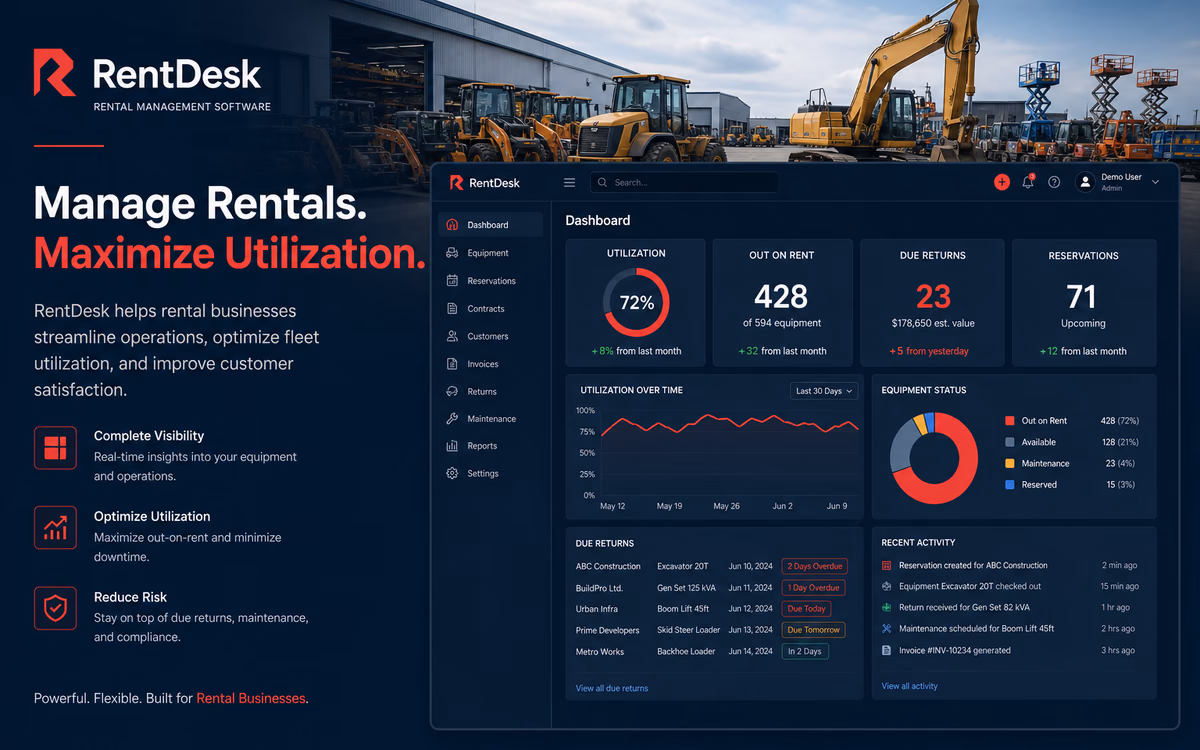The width and height of the screenshot is (1200, 750).
Task: Click the Reduce Risk shield icon
Action: point(55,608)
